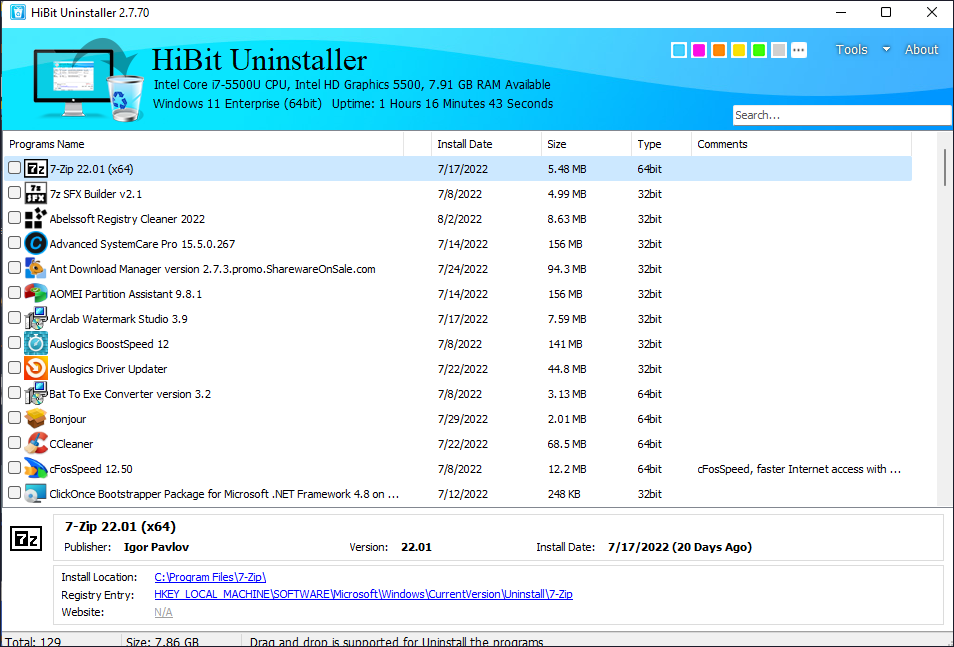This screenshot has height=647, width=954.
Task: Open the About menu
Action: click(921, 50)
